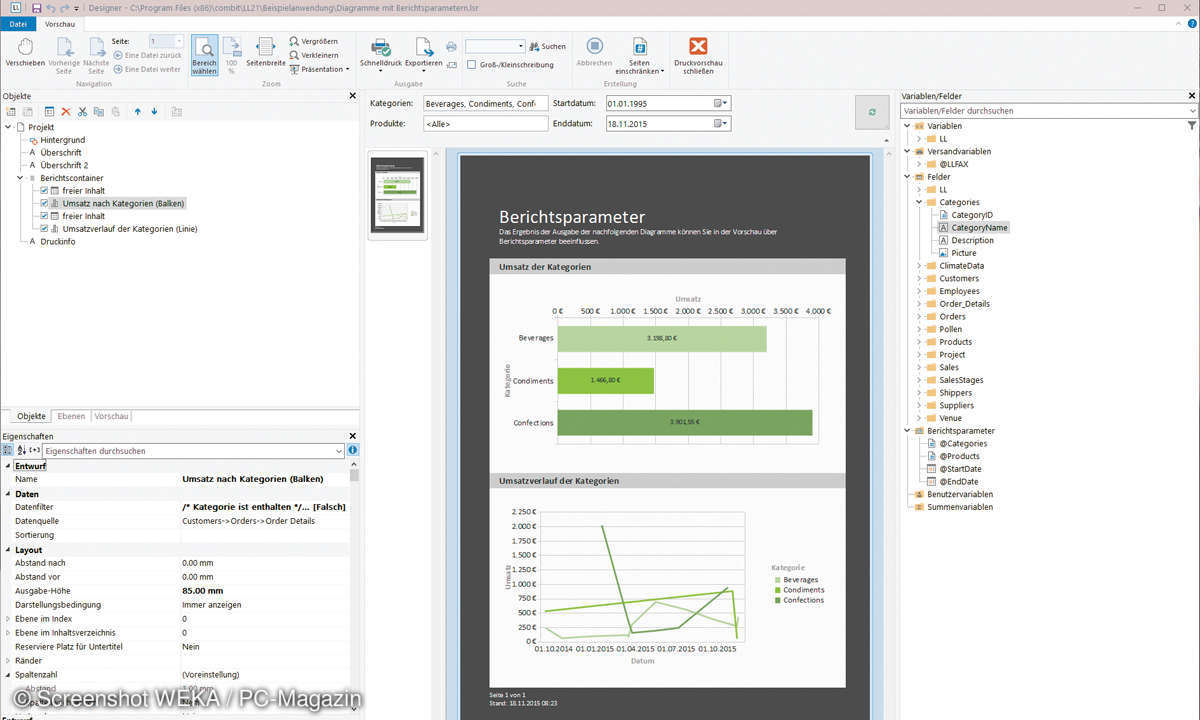Viewport: 1200px width, 720px height.
Task: Open the Datei menu
Action: point(18,23)
